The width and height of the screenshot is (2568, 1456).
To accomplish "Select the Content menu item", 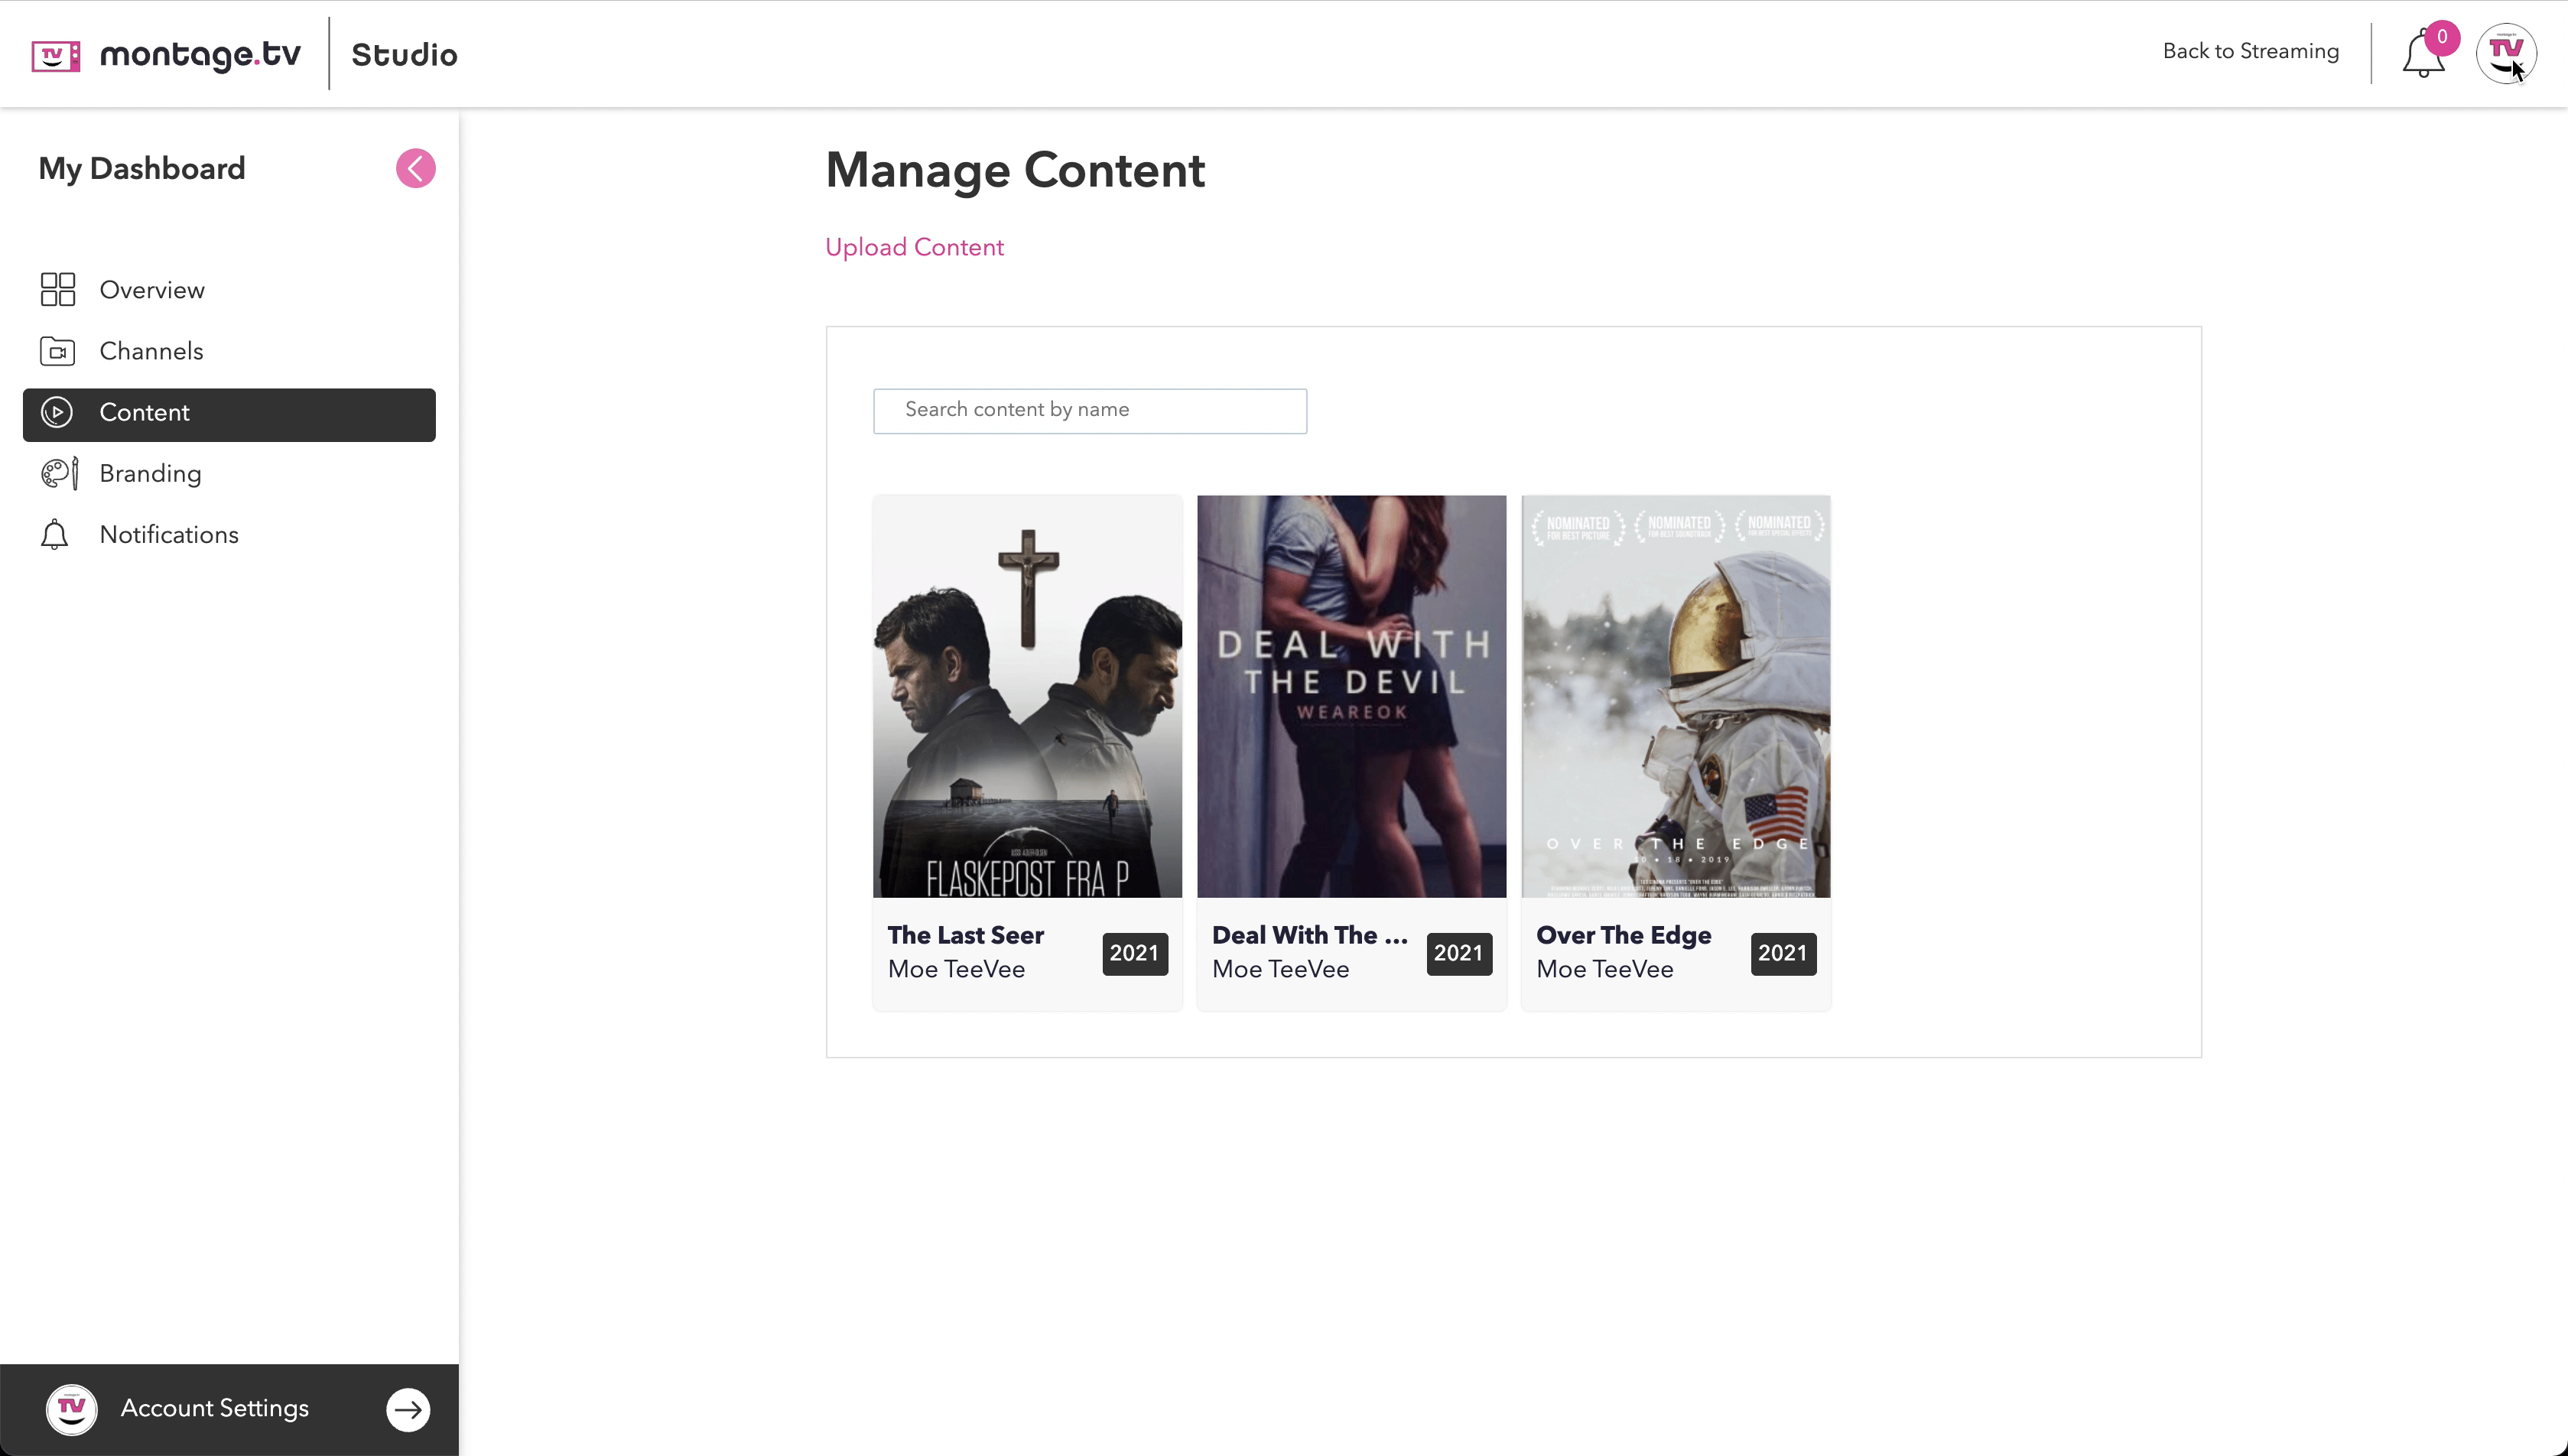I will (229, 414).
